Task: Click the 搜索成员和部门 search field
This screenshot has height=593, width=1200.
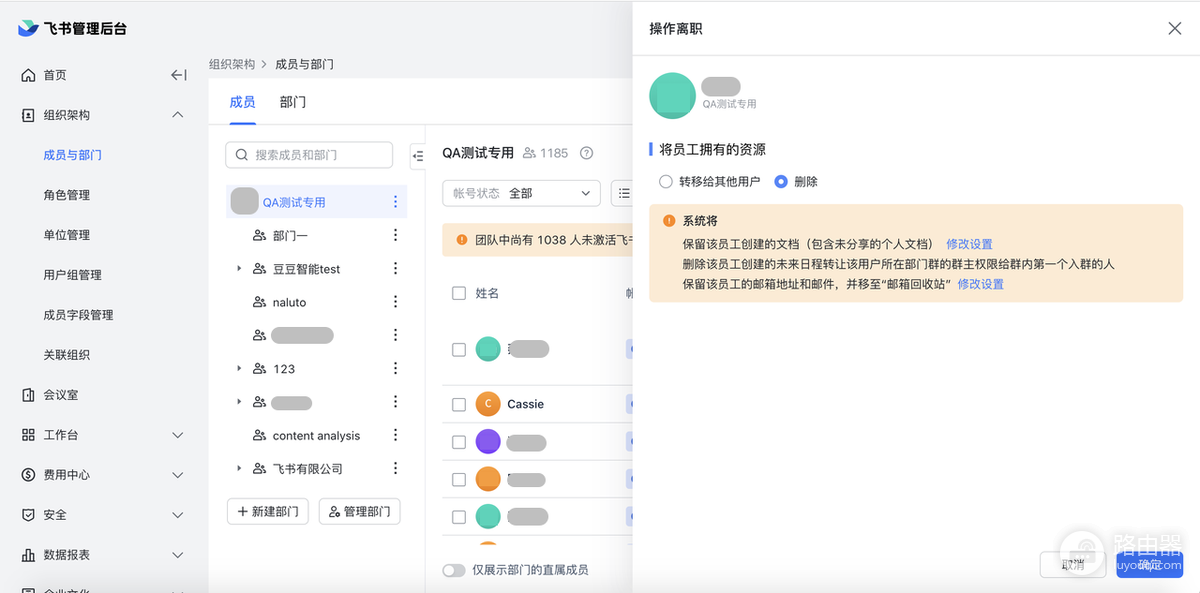Action: pyautogui.click(x=310, y=155)
